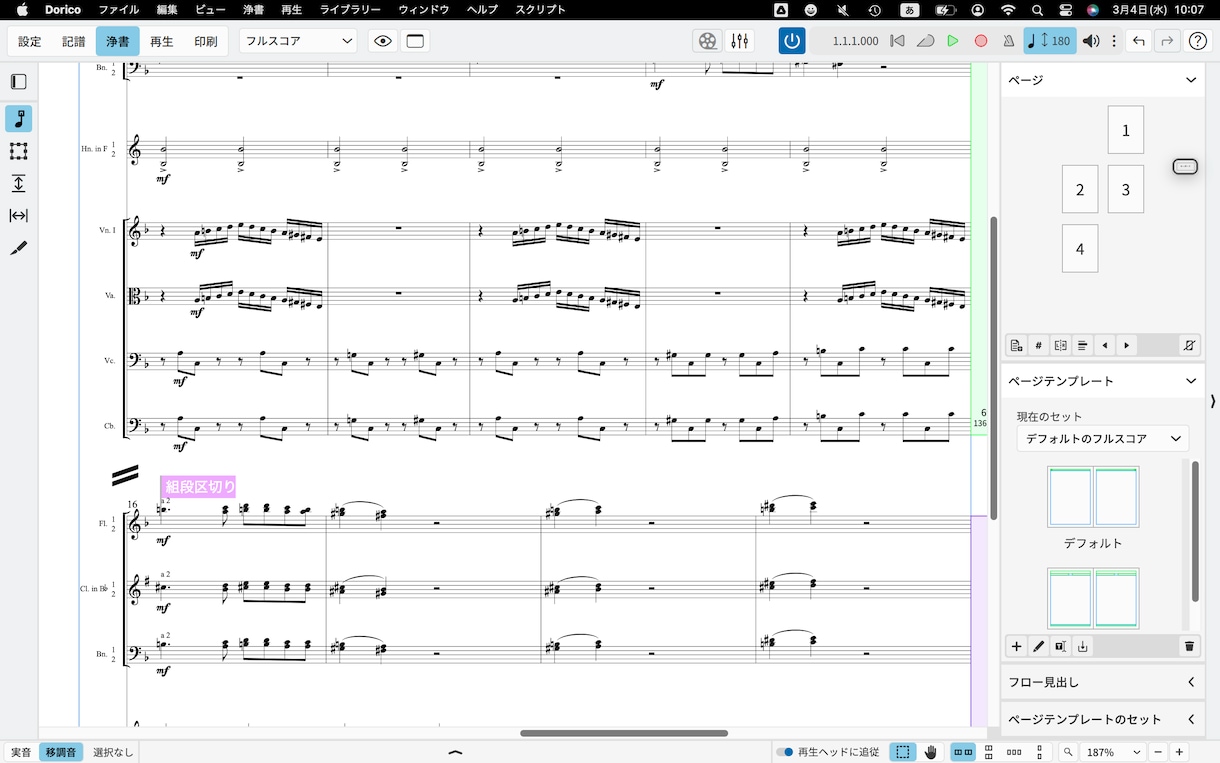Select the Graphic Editing tool in the left toolbox
Screen dimensions: 1220x763
(x=18, y=119)
